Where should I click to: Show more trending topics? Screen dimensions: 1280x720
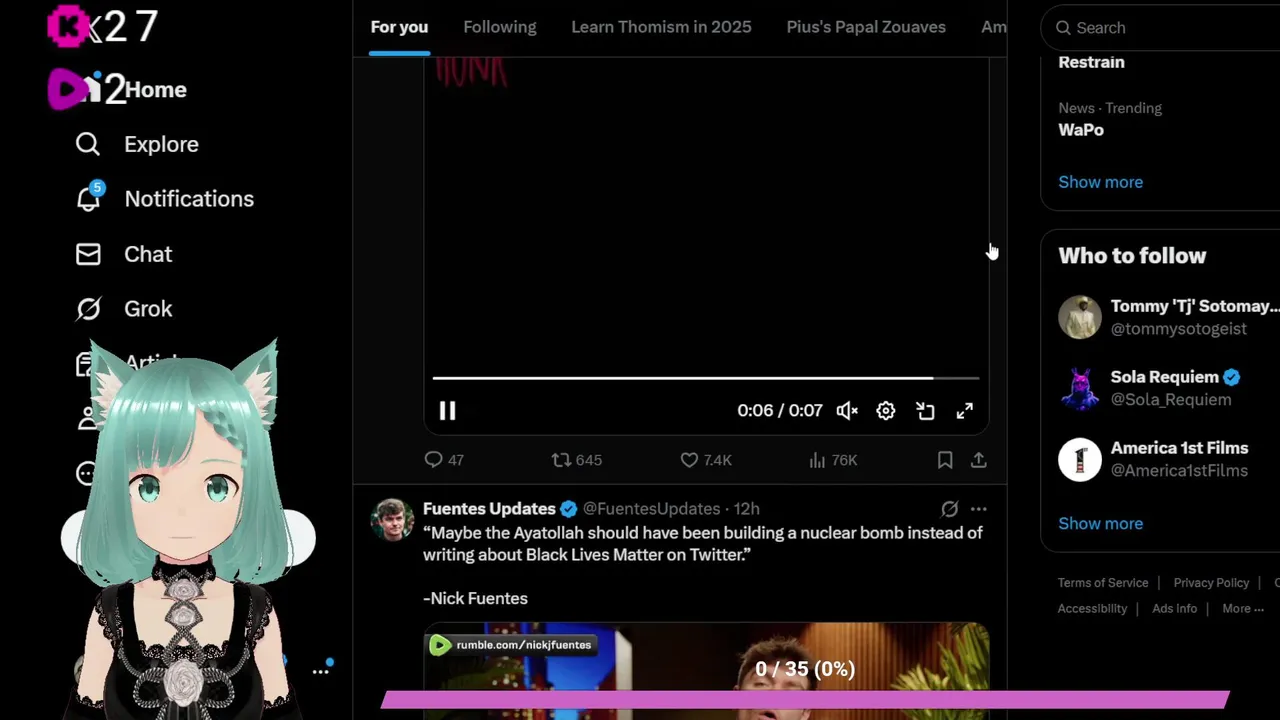1100,182
